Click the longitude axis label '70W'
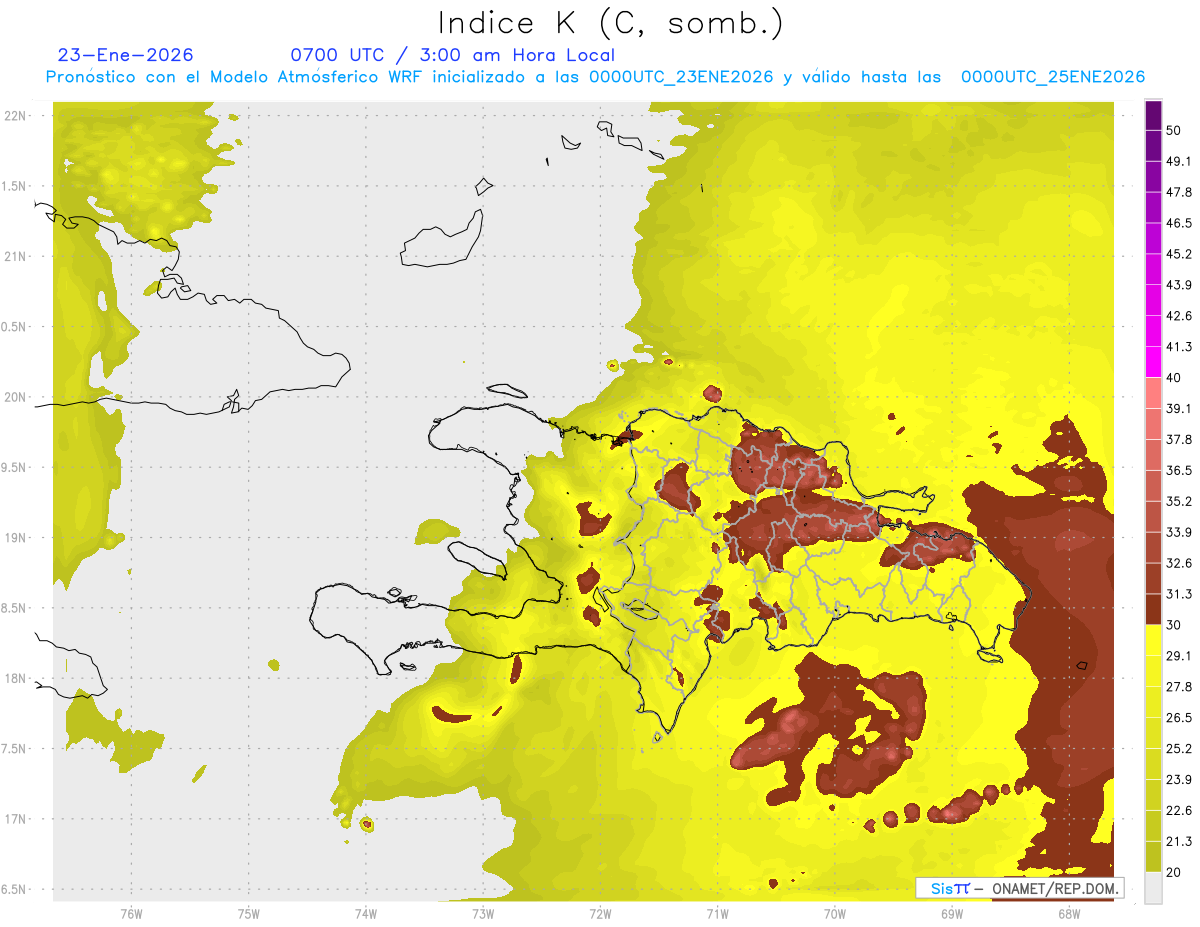This screenshot has width=1200, height=927. point(834,914)
